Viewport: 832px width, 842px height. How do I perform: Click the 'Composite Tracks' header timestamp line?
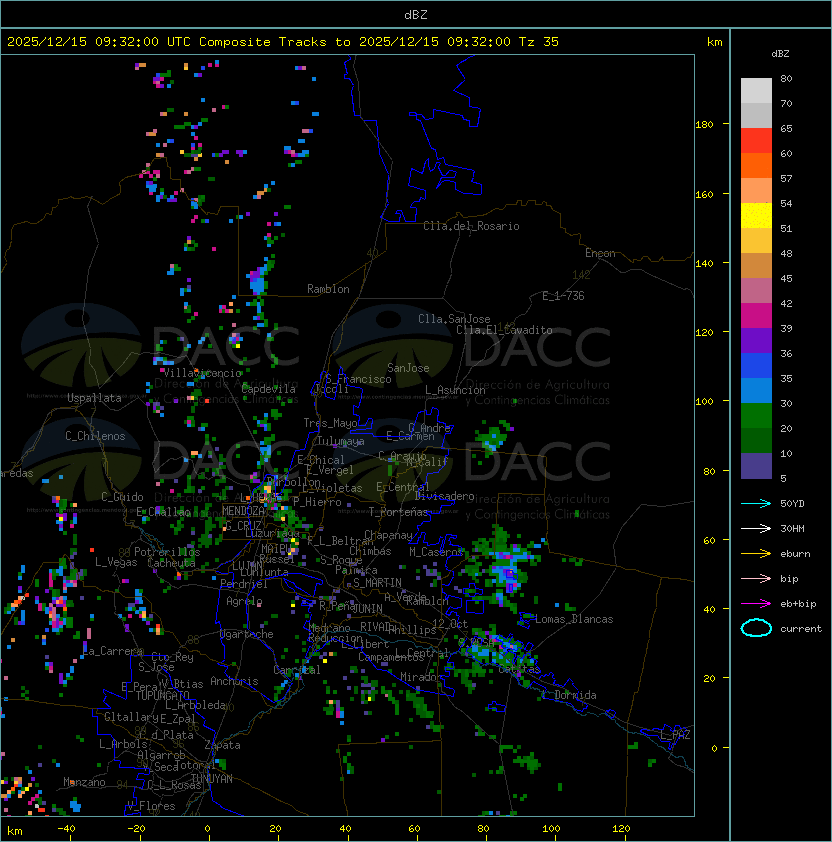click(x=283, y=42)
